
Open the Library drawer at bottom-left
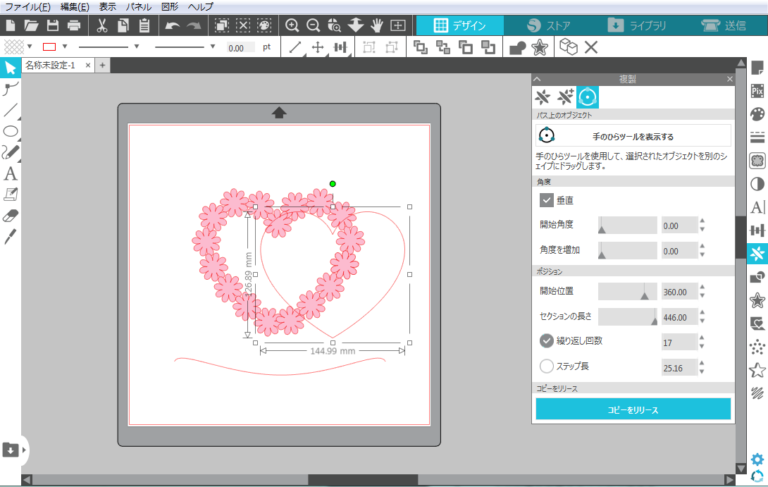coord(11,450)
